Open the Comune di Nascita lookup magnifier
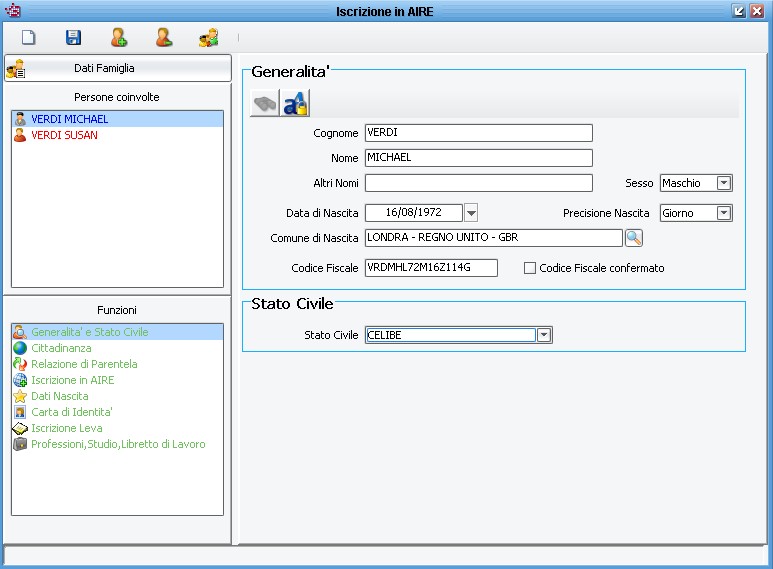 633,238
